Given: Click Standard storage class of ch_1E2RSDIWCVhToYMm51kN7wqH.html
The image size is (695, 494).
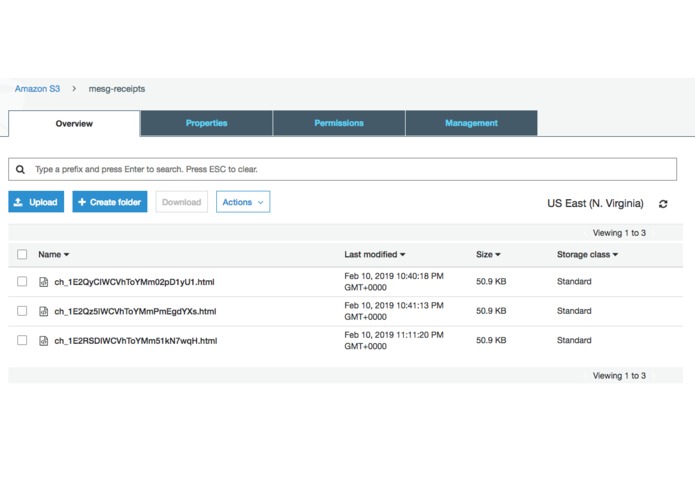Looking at the screenshot, I should (574, 340).
